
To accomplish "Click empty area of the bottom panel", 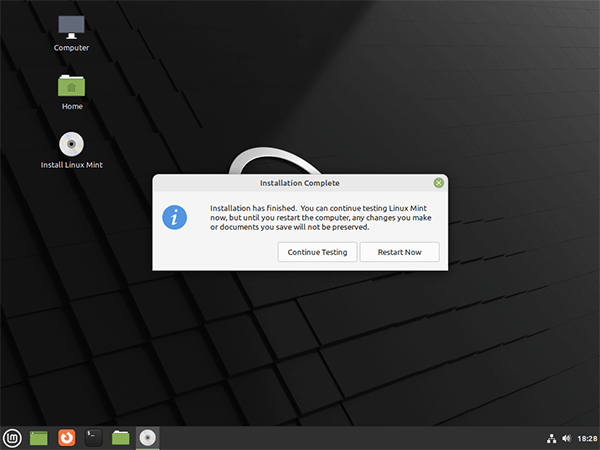I will (350, 438).
